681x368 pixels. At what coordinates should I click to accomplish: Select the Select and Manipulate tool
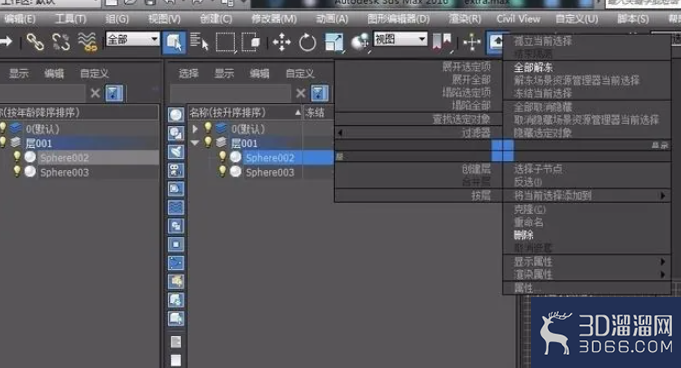pos(472,42)
